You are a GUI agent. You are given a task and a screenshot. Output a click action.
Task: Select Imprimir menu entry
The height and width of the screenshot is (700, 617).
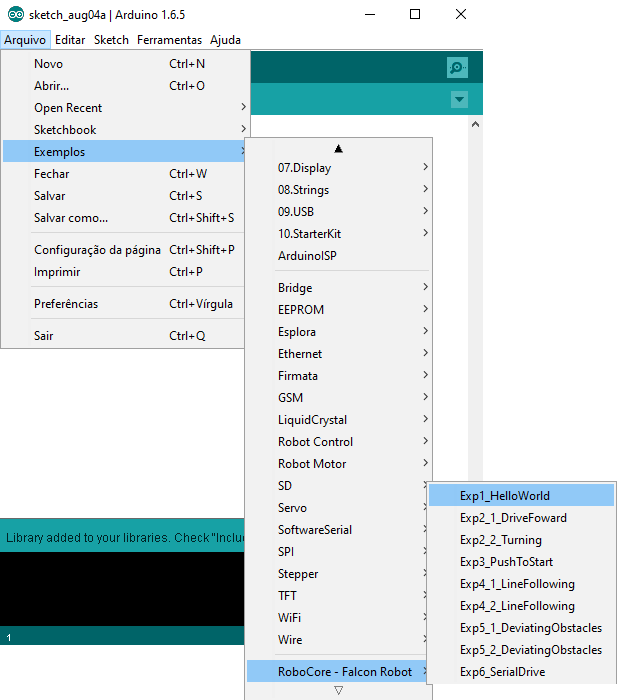tap(126, 271)
